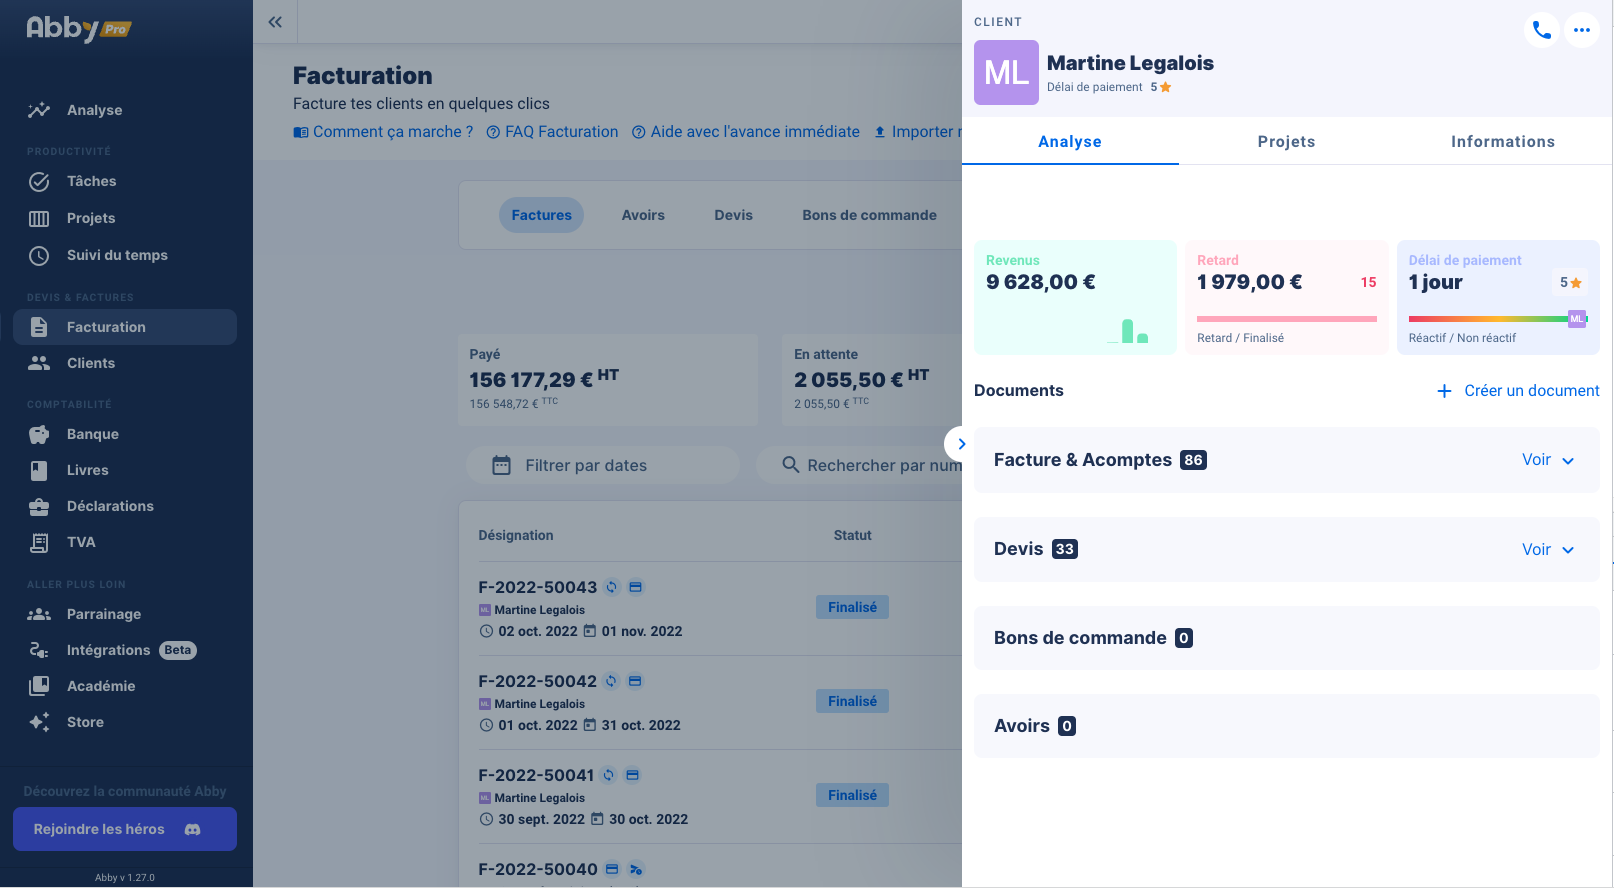The height and width of the screenshot is (891, 1614).
Task: Close client panel using side arrow handle
Action: tap(960, 444)
